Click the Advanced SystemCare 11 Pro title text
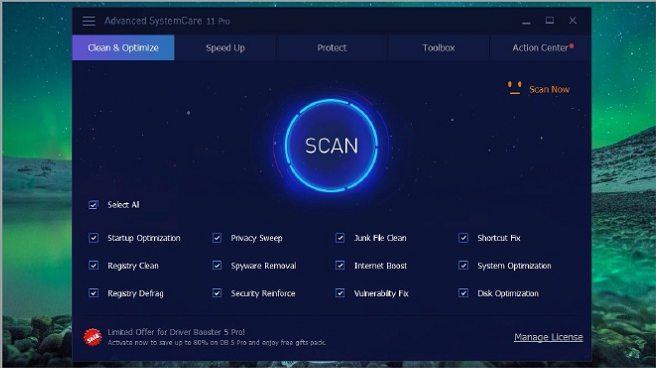Screen dimensions: 656x368 (167, 21)
